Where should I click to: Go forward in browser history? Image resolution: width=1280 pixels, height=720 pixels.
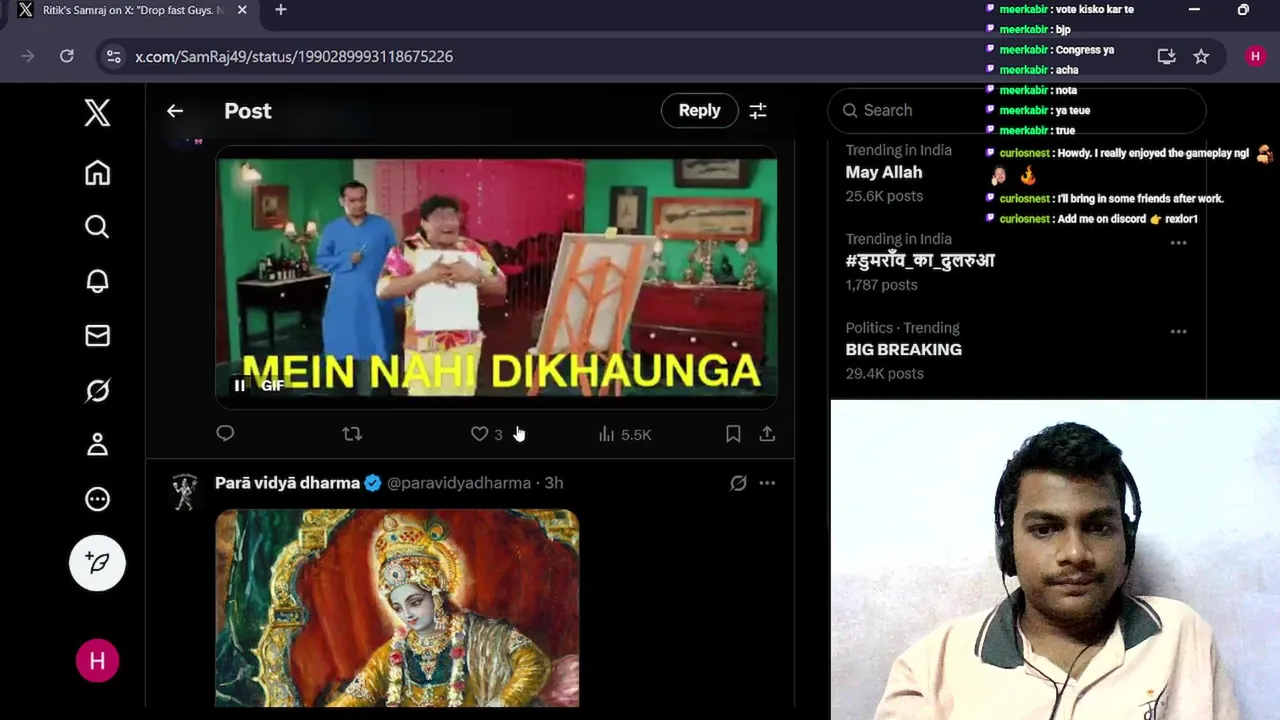tap(27, 56)
